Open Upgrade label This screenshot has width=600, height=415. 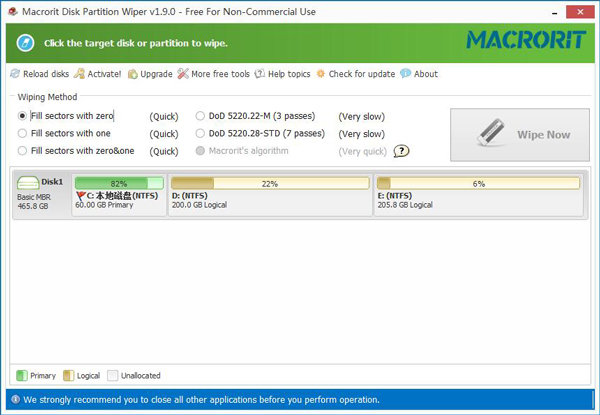coord(156,74)
